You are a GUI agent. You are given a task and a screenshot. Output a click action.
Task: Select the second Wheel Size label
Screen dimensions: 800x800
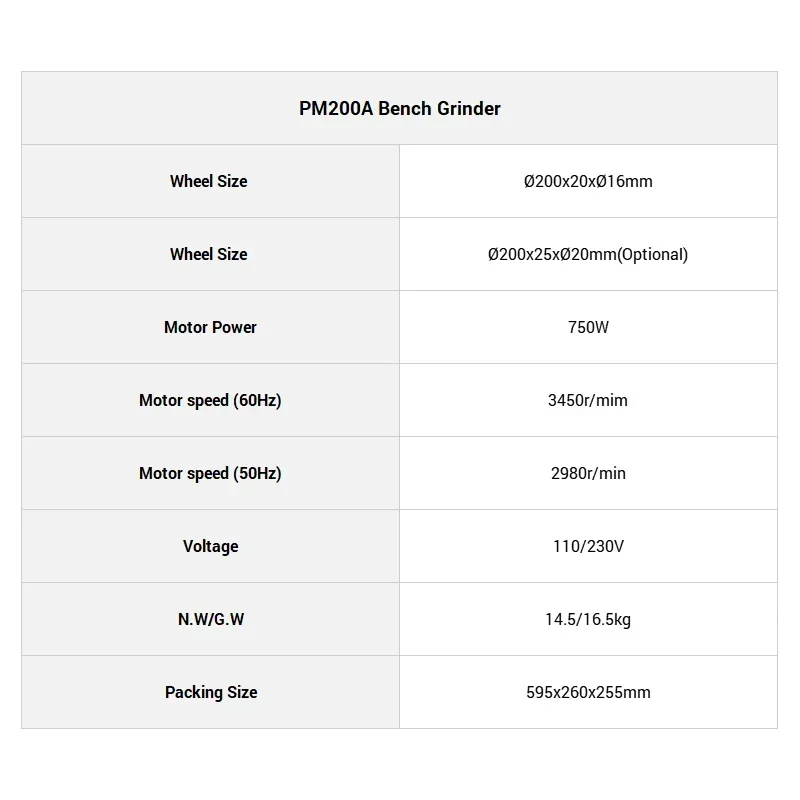(208, 254)
